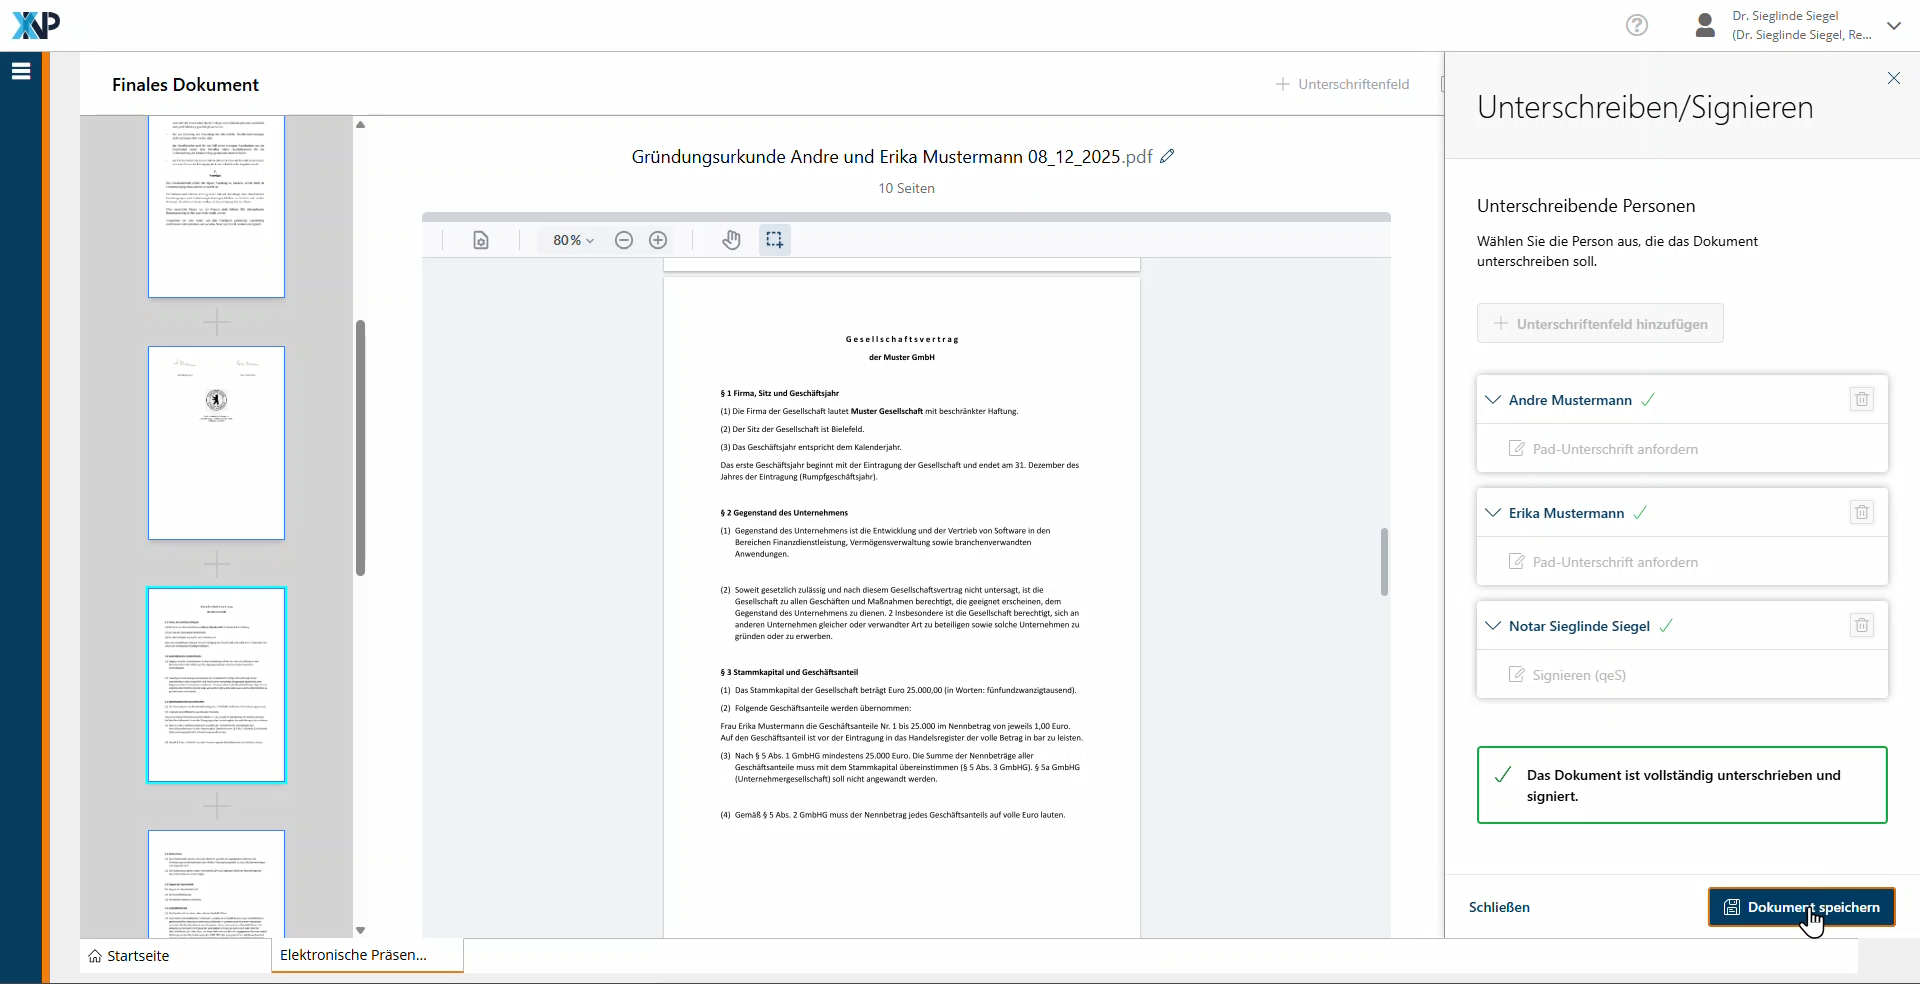Click the help question mark icon

[x=1636, y=25]
